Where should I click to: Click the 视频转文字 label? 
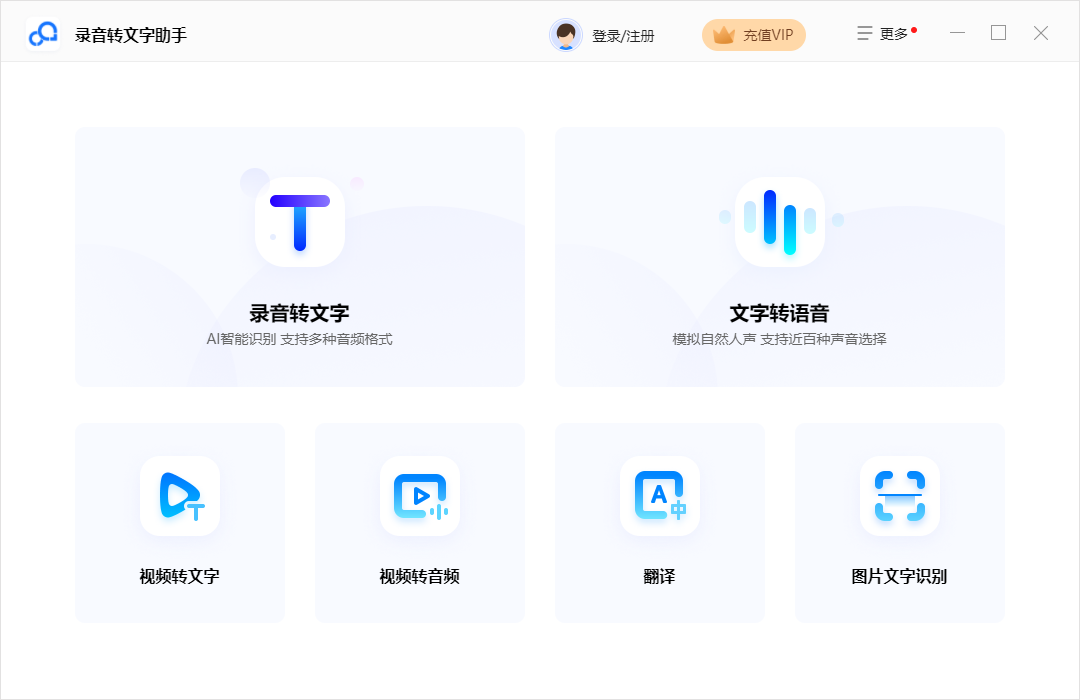click(x=179, y=576)
